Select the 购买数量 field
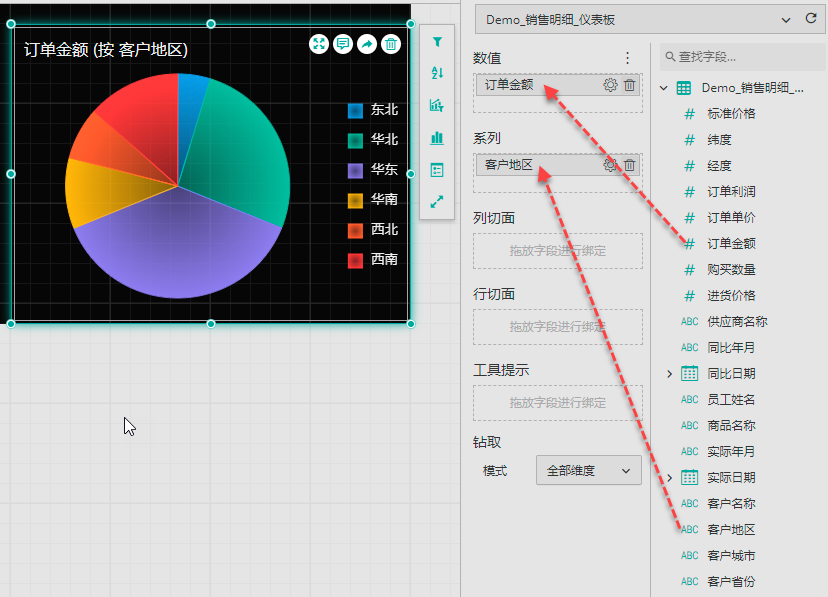 [x=731, y=270]
